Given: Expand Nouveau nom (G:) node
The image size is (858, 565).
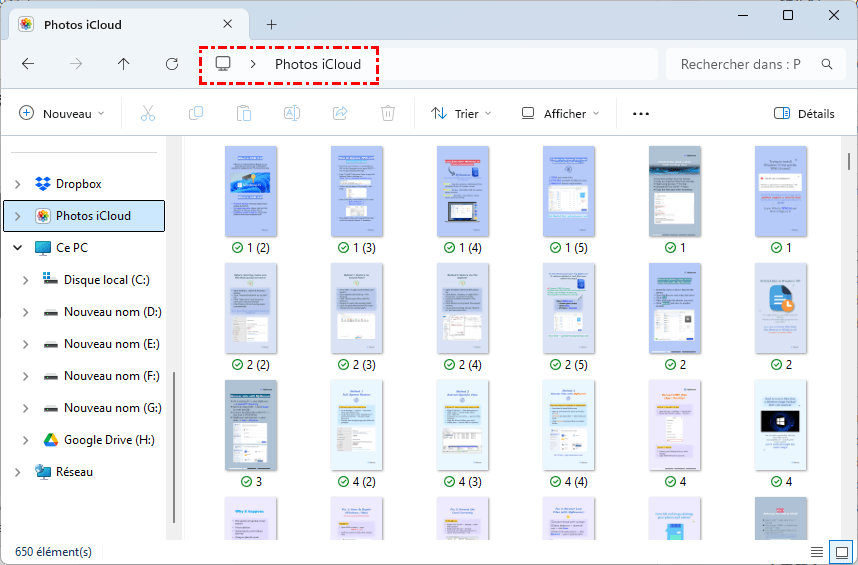Looking at the screenshot, I should pos(25,408).
